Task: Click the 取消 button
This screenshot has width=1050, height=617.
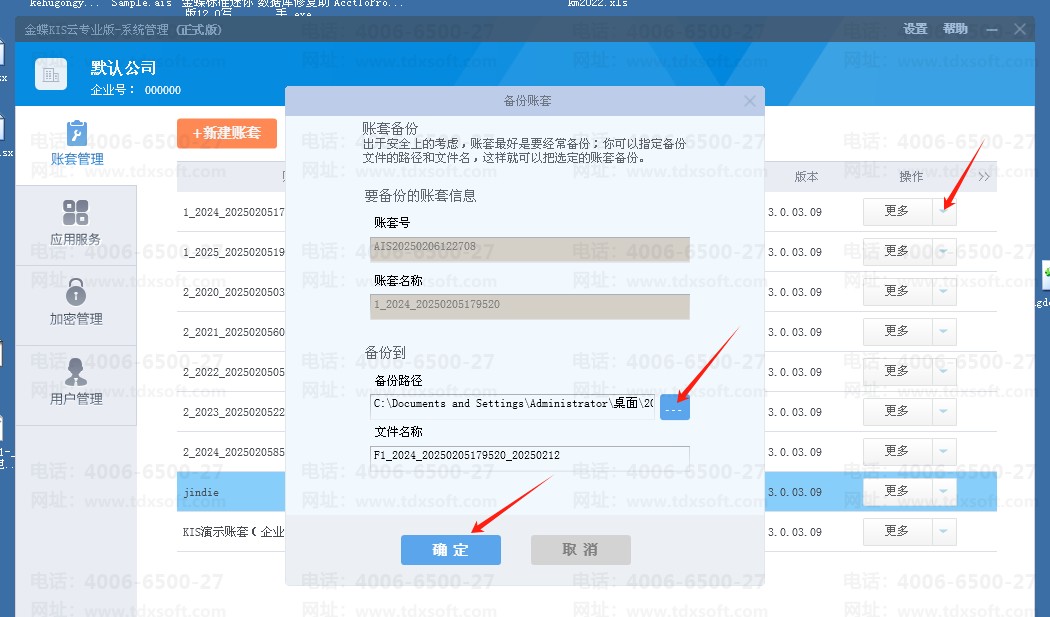Action: (x=581, y=549)
